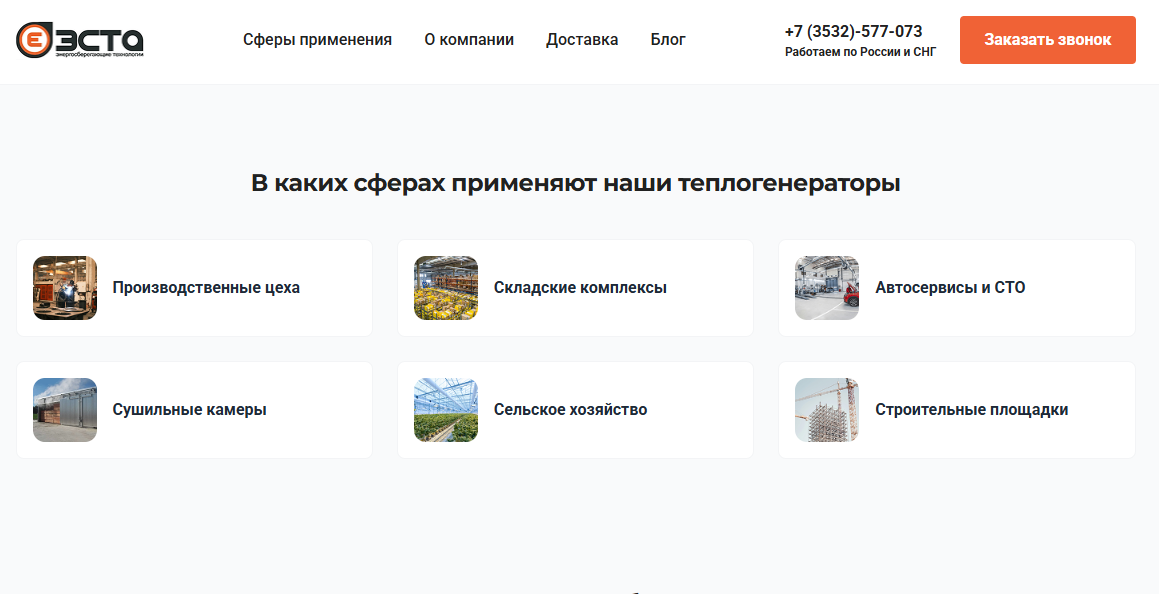Select the Производственные цеха card title
This screenshot has width=1159, height=594.
206,288
